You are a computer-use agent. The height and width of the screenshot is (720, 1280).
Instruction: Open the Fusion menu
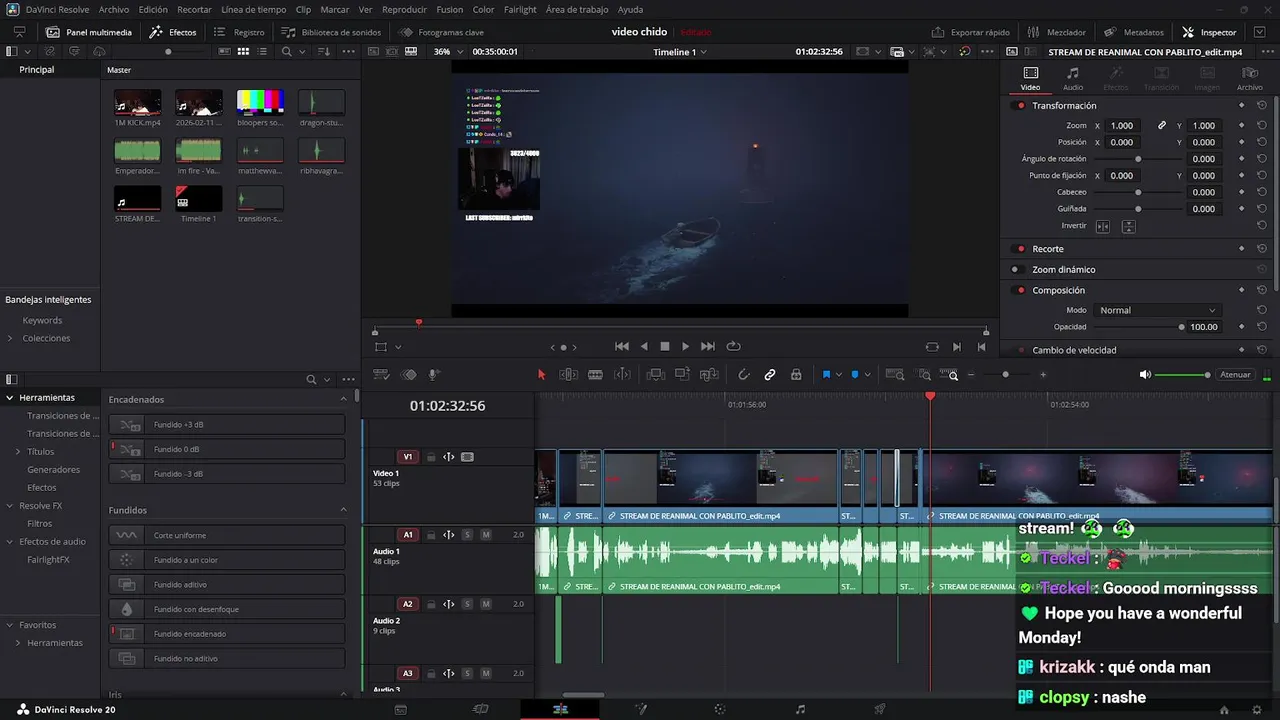pyautogui.click(x=449, y=9)
